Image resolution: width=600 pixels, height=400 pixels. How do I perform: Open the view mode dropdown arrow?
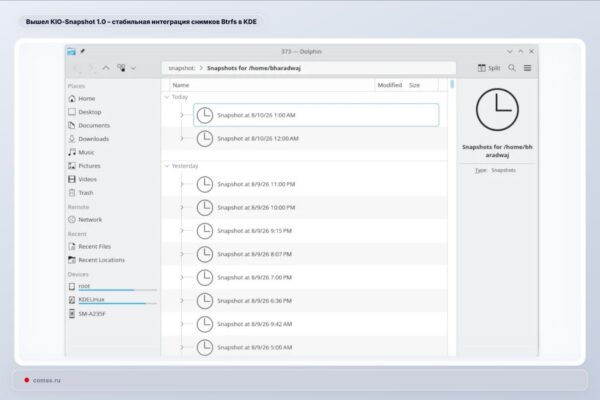[x=133, y=68]
